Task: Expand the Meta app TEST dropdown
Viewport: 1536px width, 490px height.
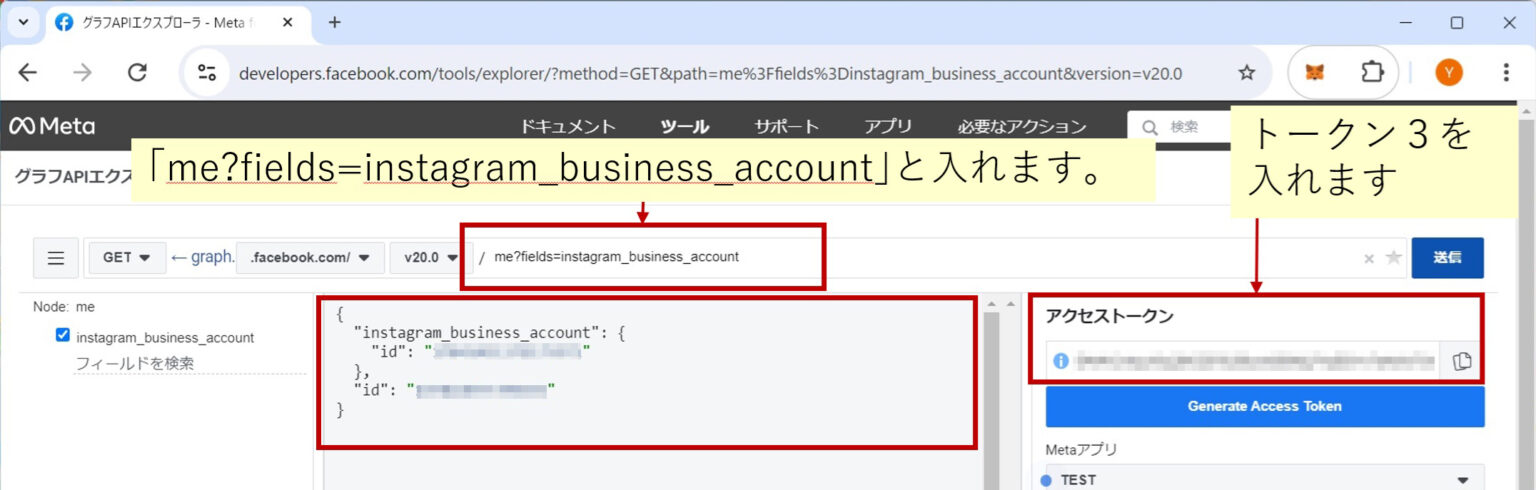Action: [1265, 479]
